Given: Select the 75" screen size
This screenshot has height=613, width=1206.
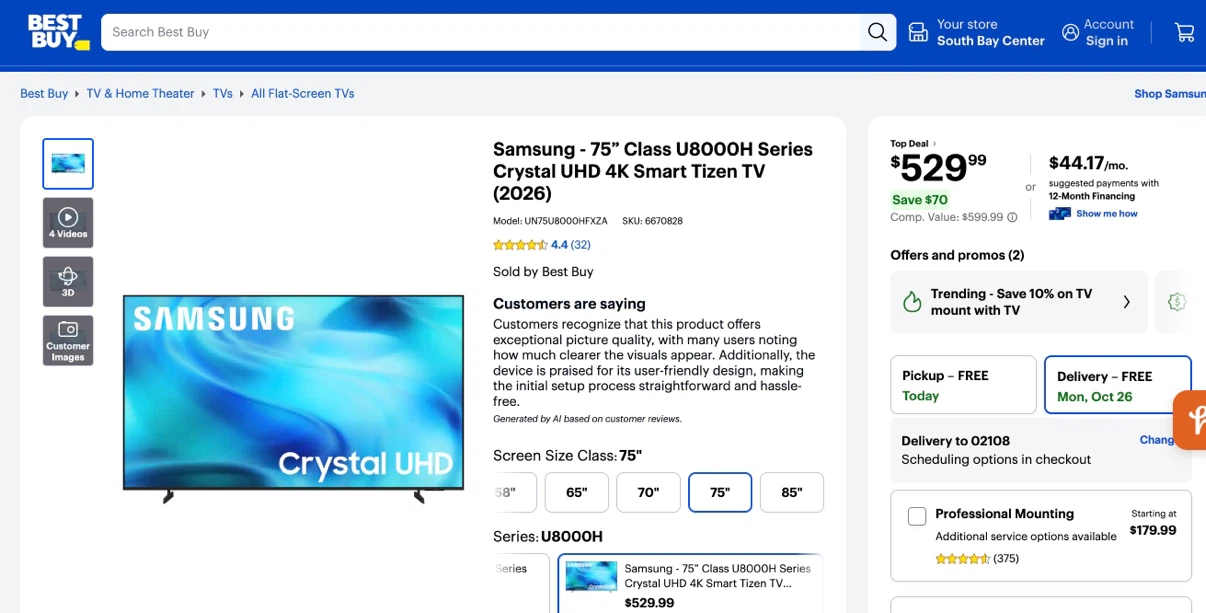Looking at the screenshot, I should 720,492.
